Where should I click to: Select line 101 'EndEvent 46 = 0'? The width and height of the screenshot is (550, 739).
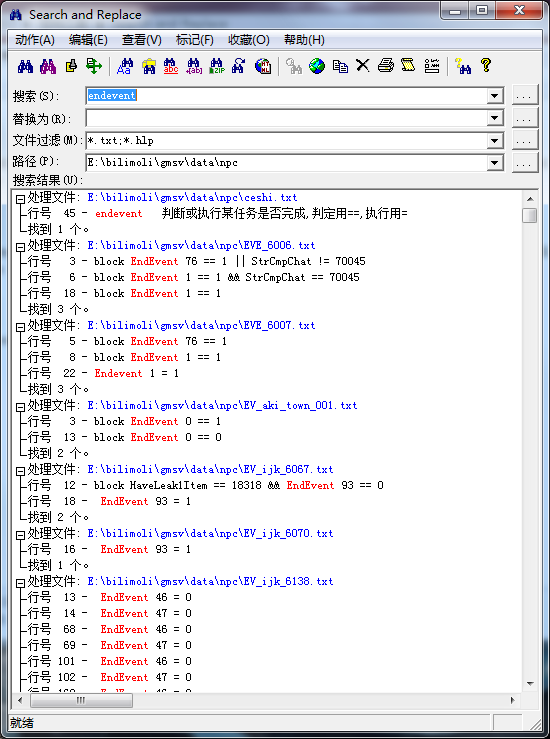[109, 661]
